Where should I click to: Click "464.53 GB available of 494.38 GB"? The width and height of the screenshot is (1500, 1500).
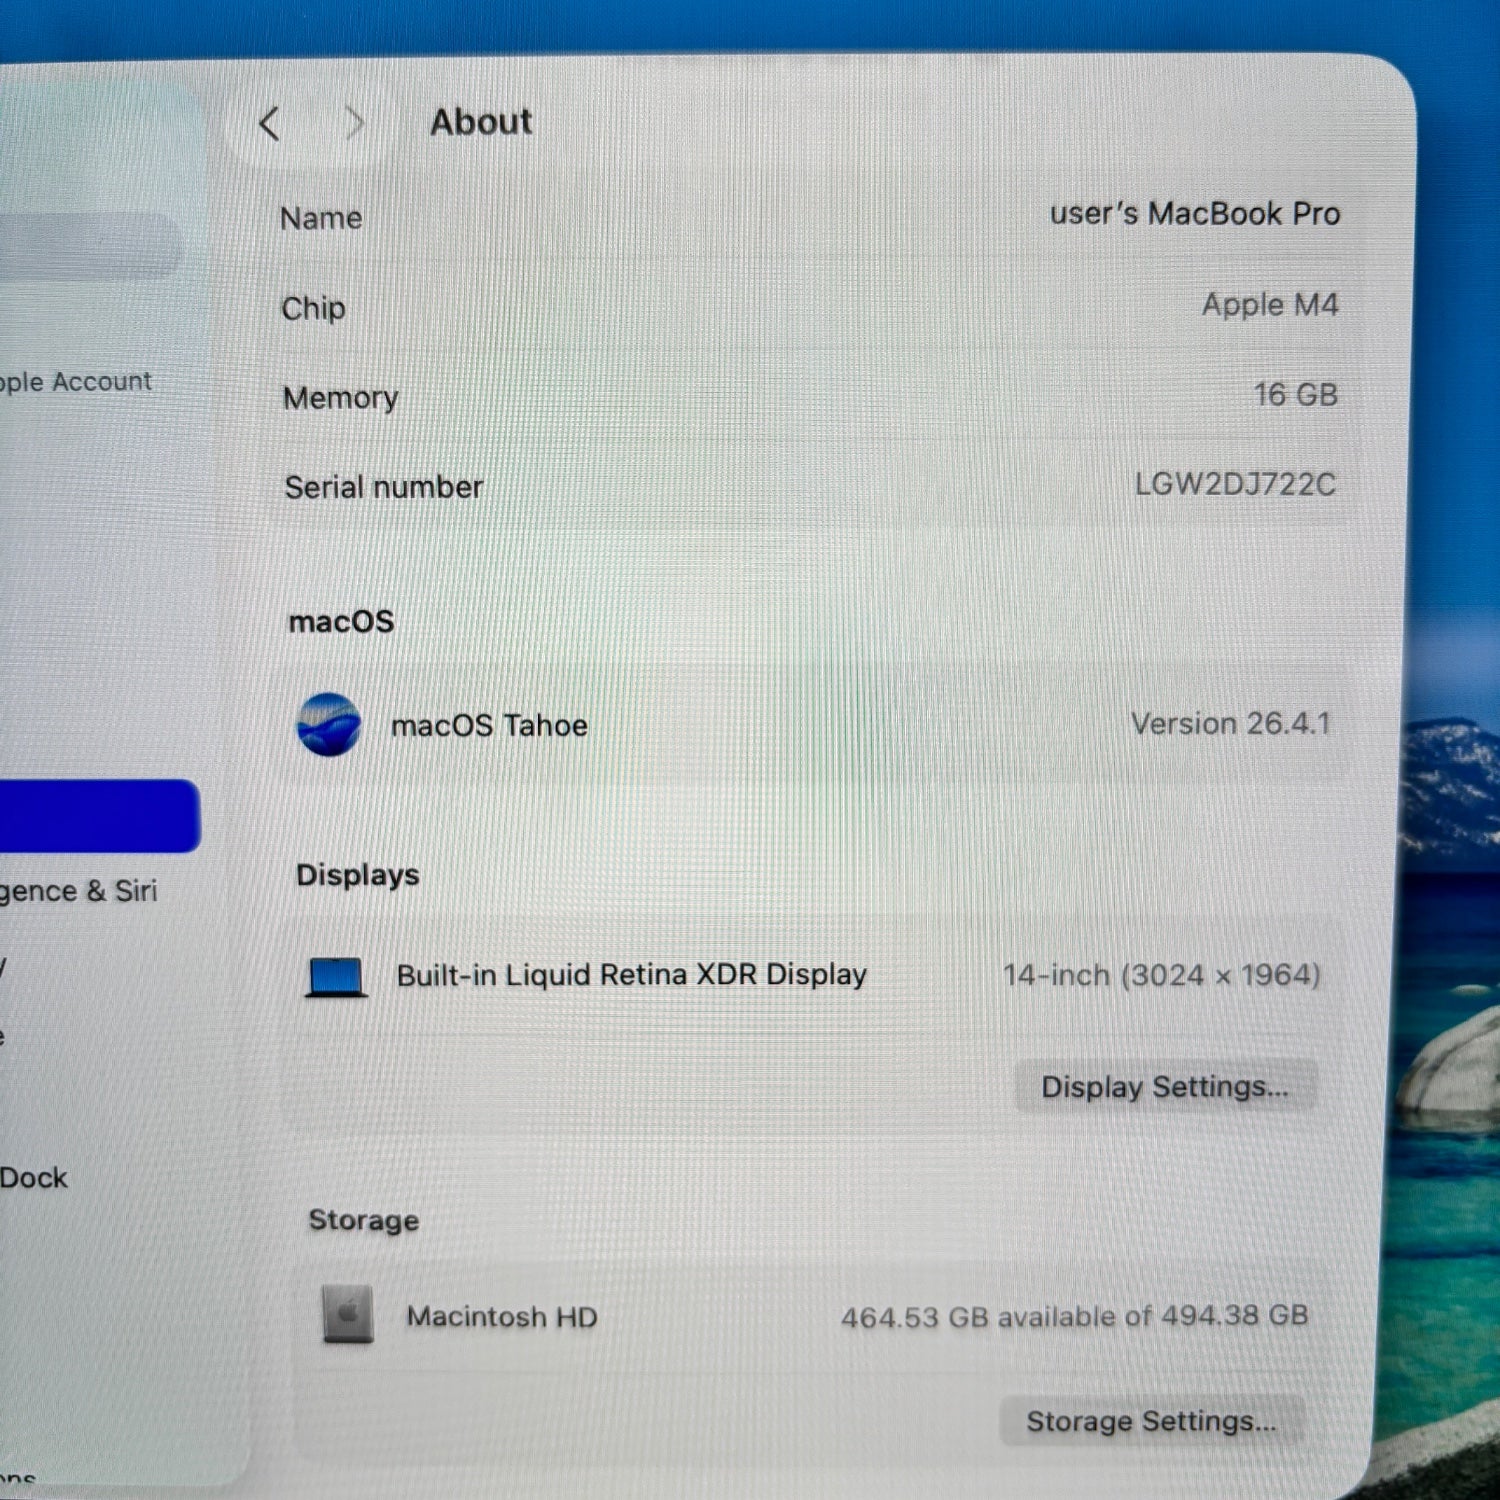click(x=1075, y=1316)
